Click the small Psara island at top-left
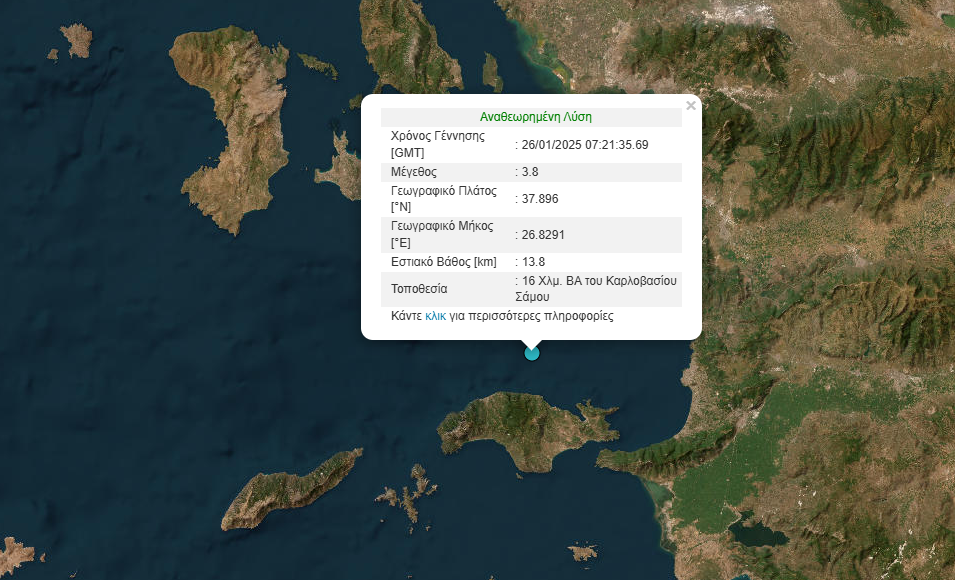Viewport: 955px width, 580px height. click(x=76, y=40)
